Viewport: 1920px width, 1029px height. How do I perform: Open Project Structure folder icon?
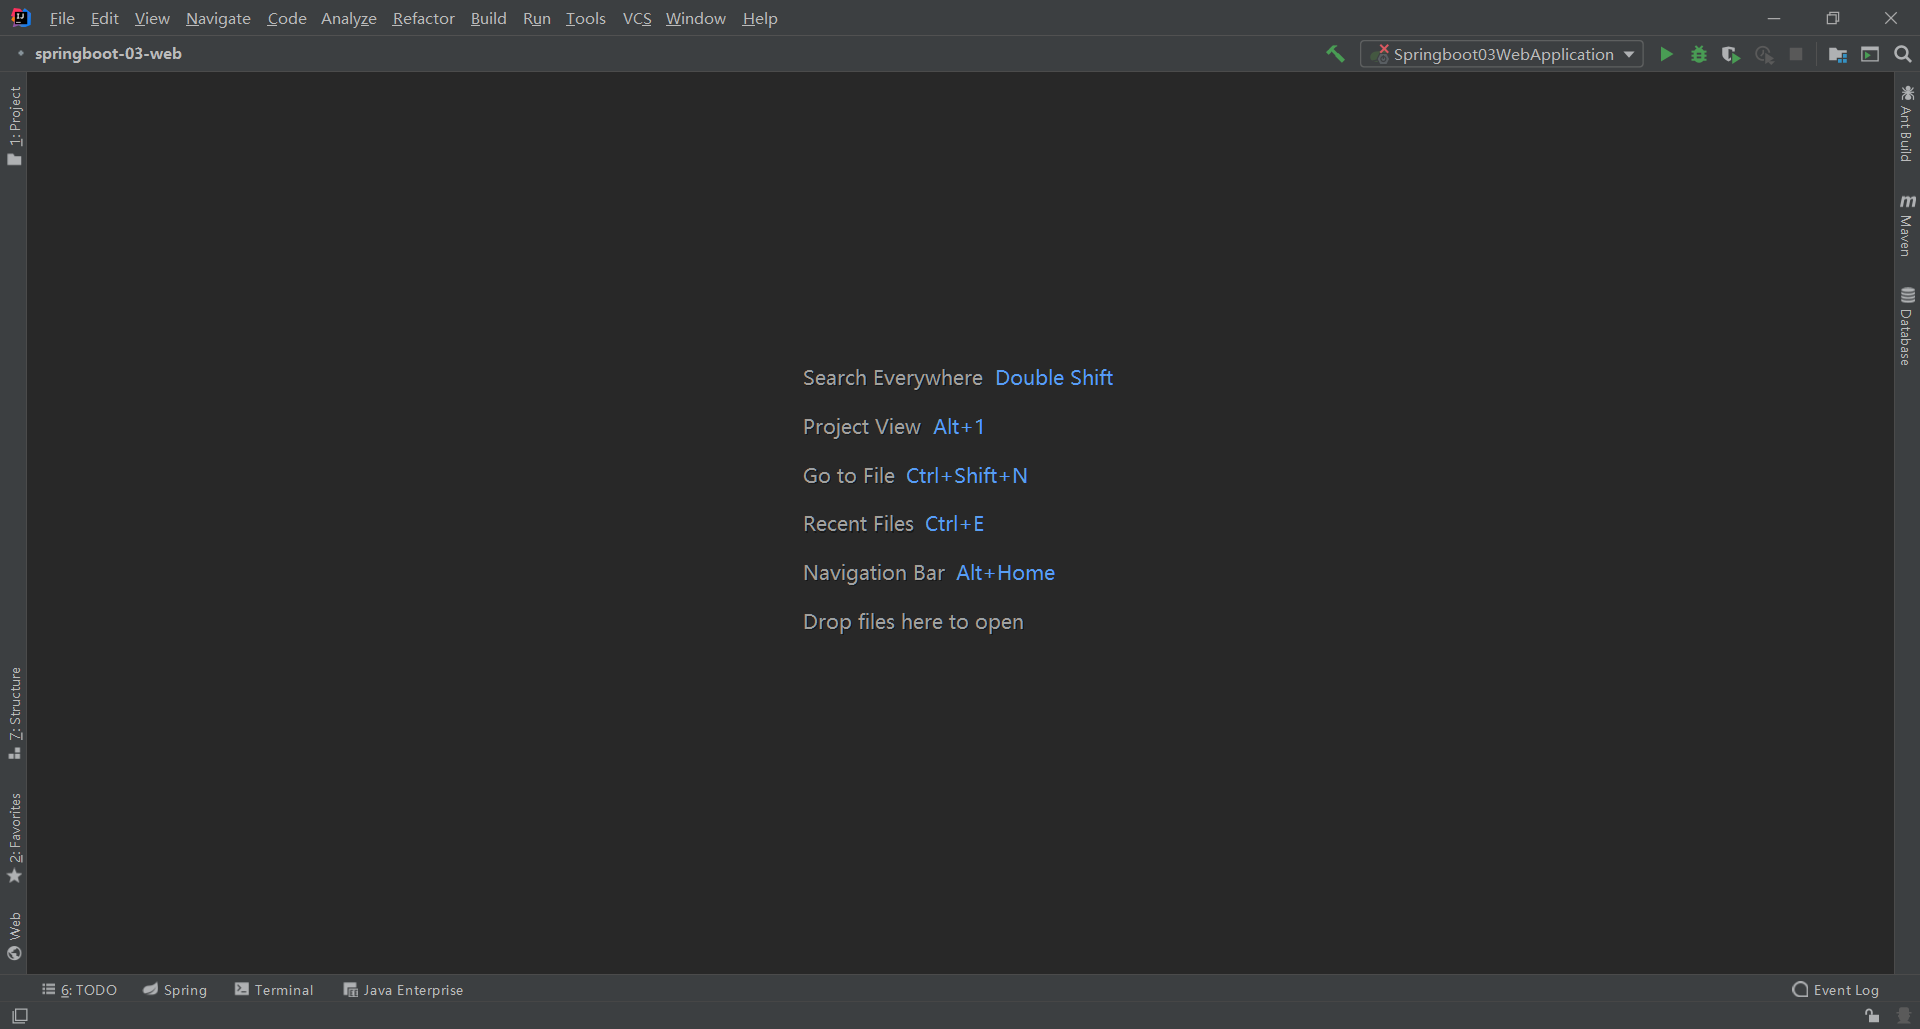pos(1837,54)
